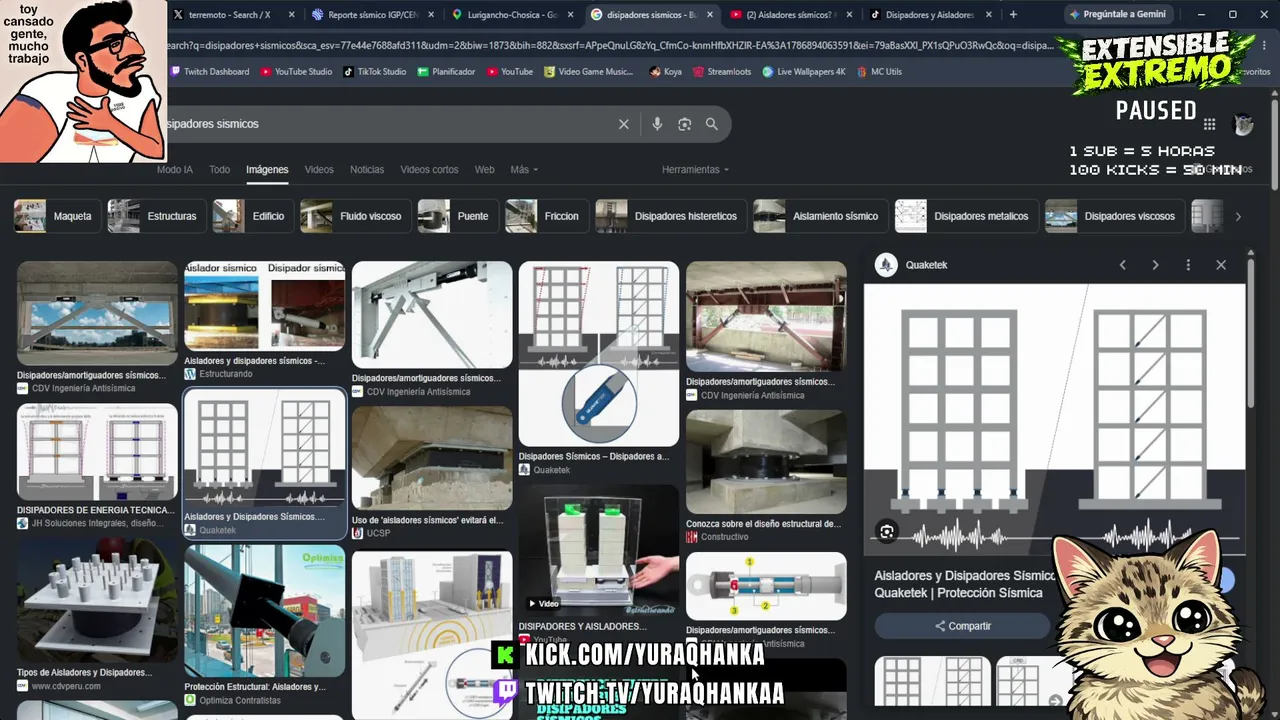Viewport: 1280px width, 720px height.
Task: Clear the search box with the X icon
Action: tap(624, 124)
